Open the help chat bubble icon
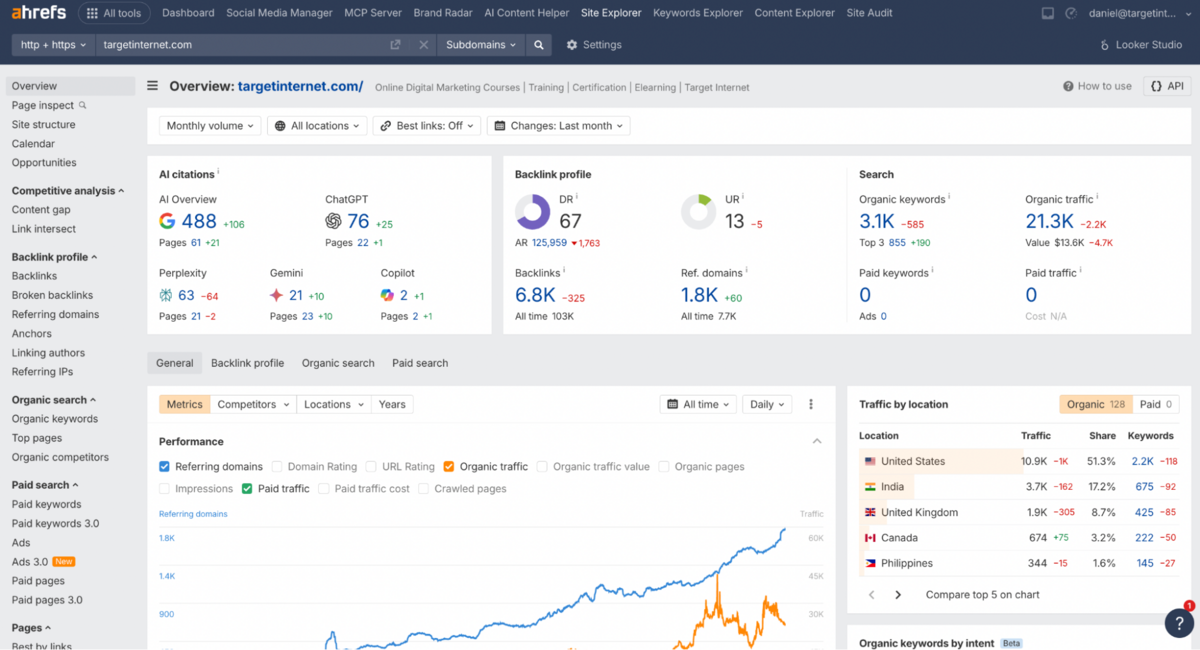 click(x=1179, y=622)
